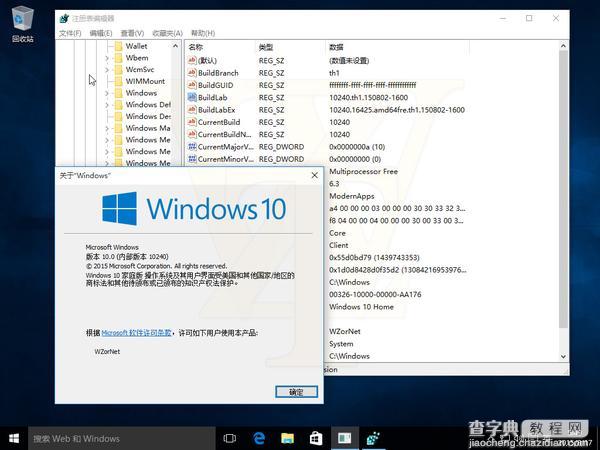
Task: Click the data value Windows 10 Home
Action: click(x=361, y=307)
